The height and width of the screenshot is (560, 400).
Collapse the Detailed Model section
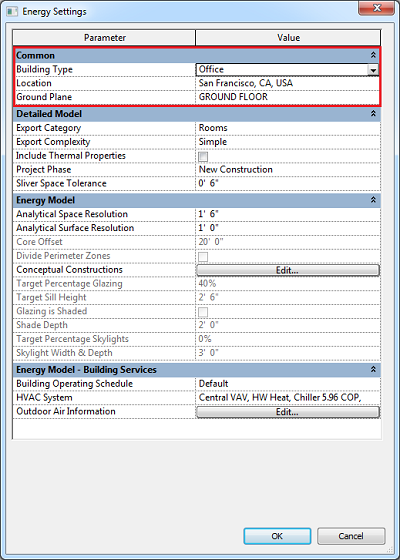(x=373, y=114)
